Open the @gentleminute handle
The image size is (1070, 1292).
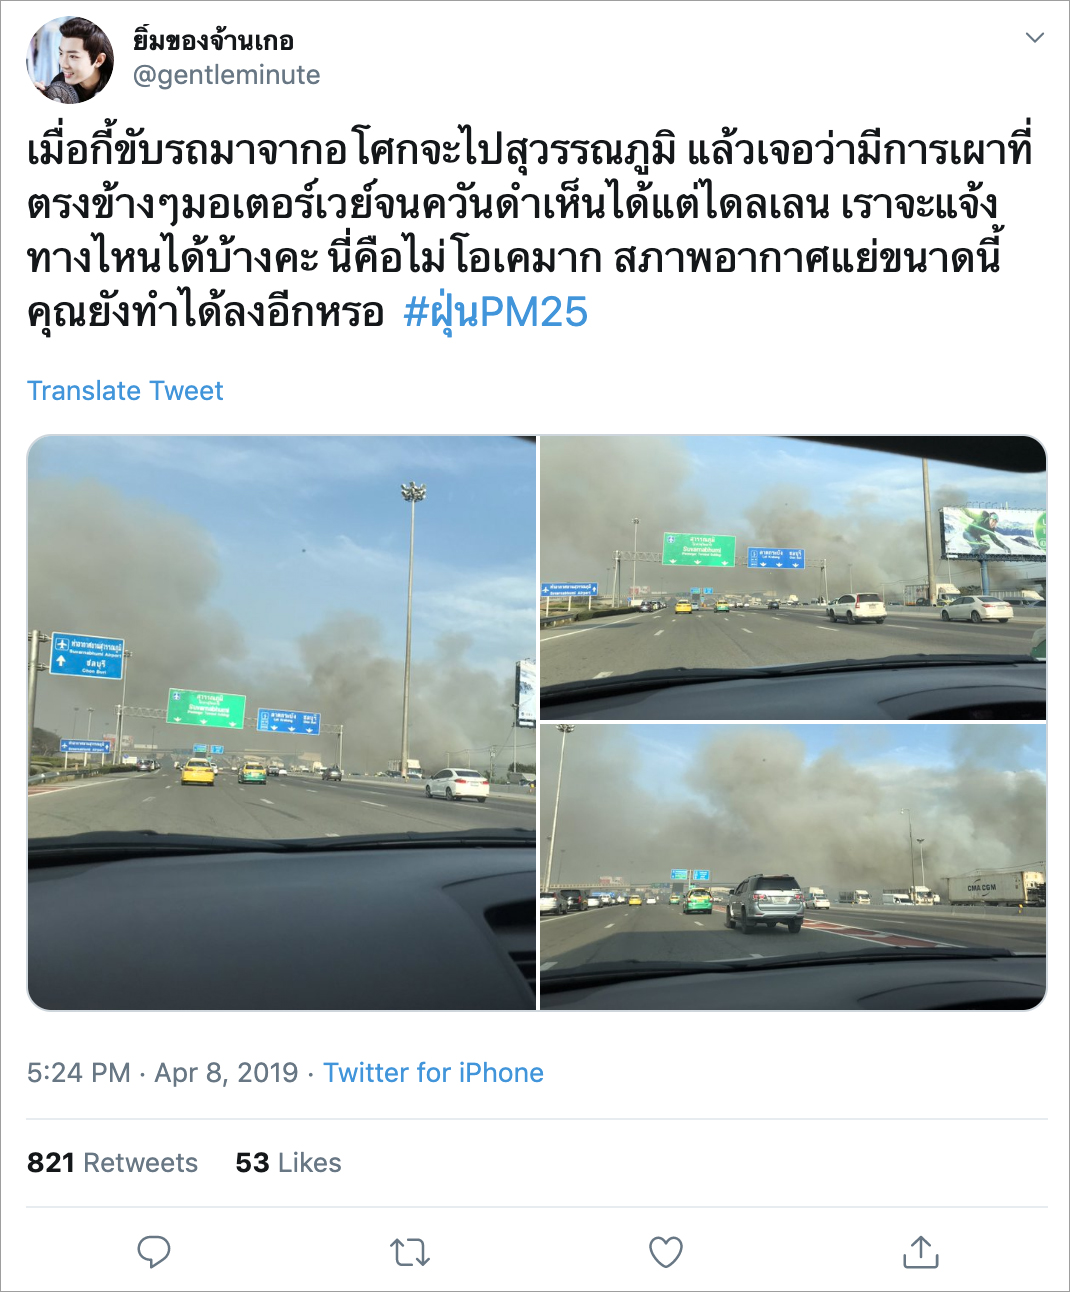click(x=227, y=75)
